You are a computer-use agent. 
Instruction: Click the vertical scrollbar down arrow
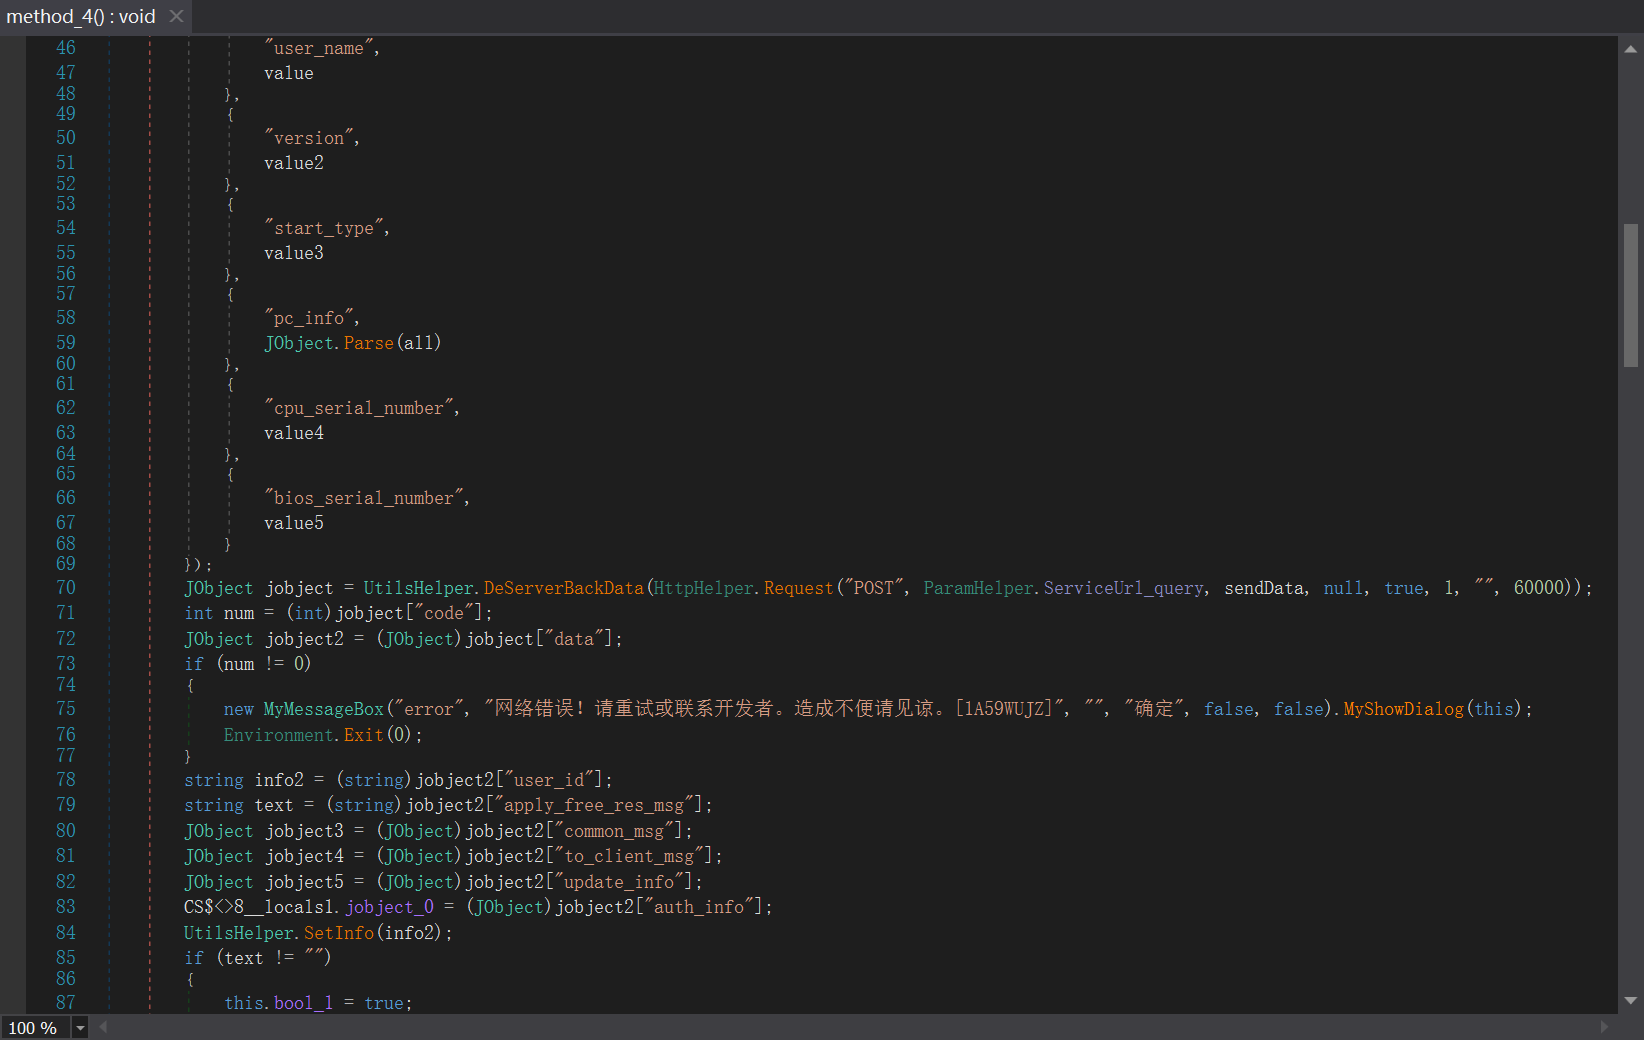1631,1000
